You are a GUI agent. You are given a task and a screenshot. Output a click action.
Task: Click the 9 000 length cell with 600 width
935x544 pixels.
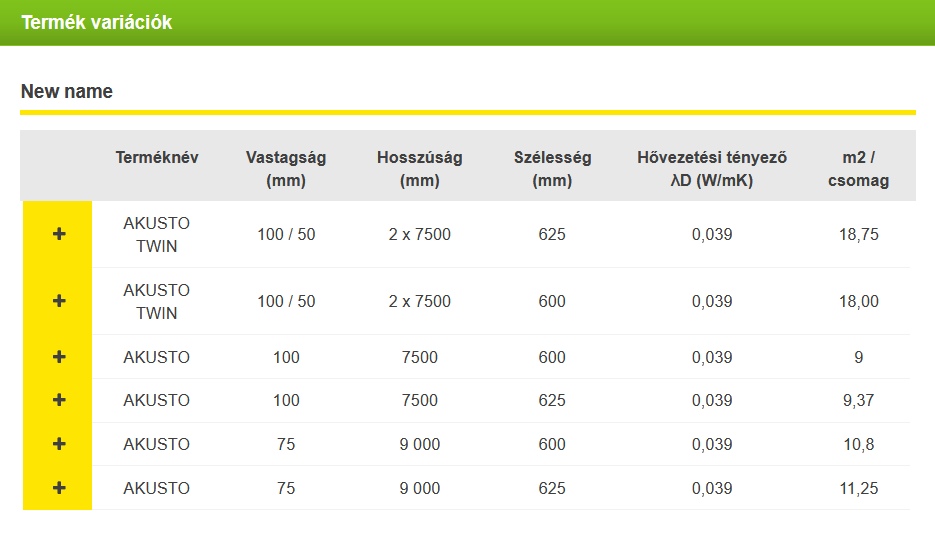419,444
